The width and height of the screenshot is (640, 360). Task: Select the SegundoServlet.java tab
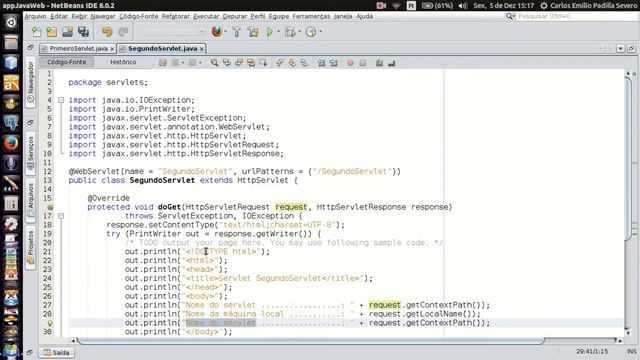(x=162, y=49)
